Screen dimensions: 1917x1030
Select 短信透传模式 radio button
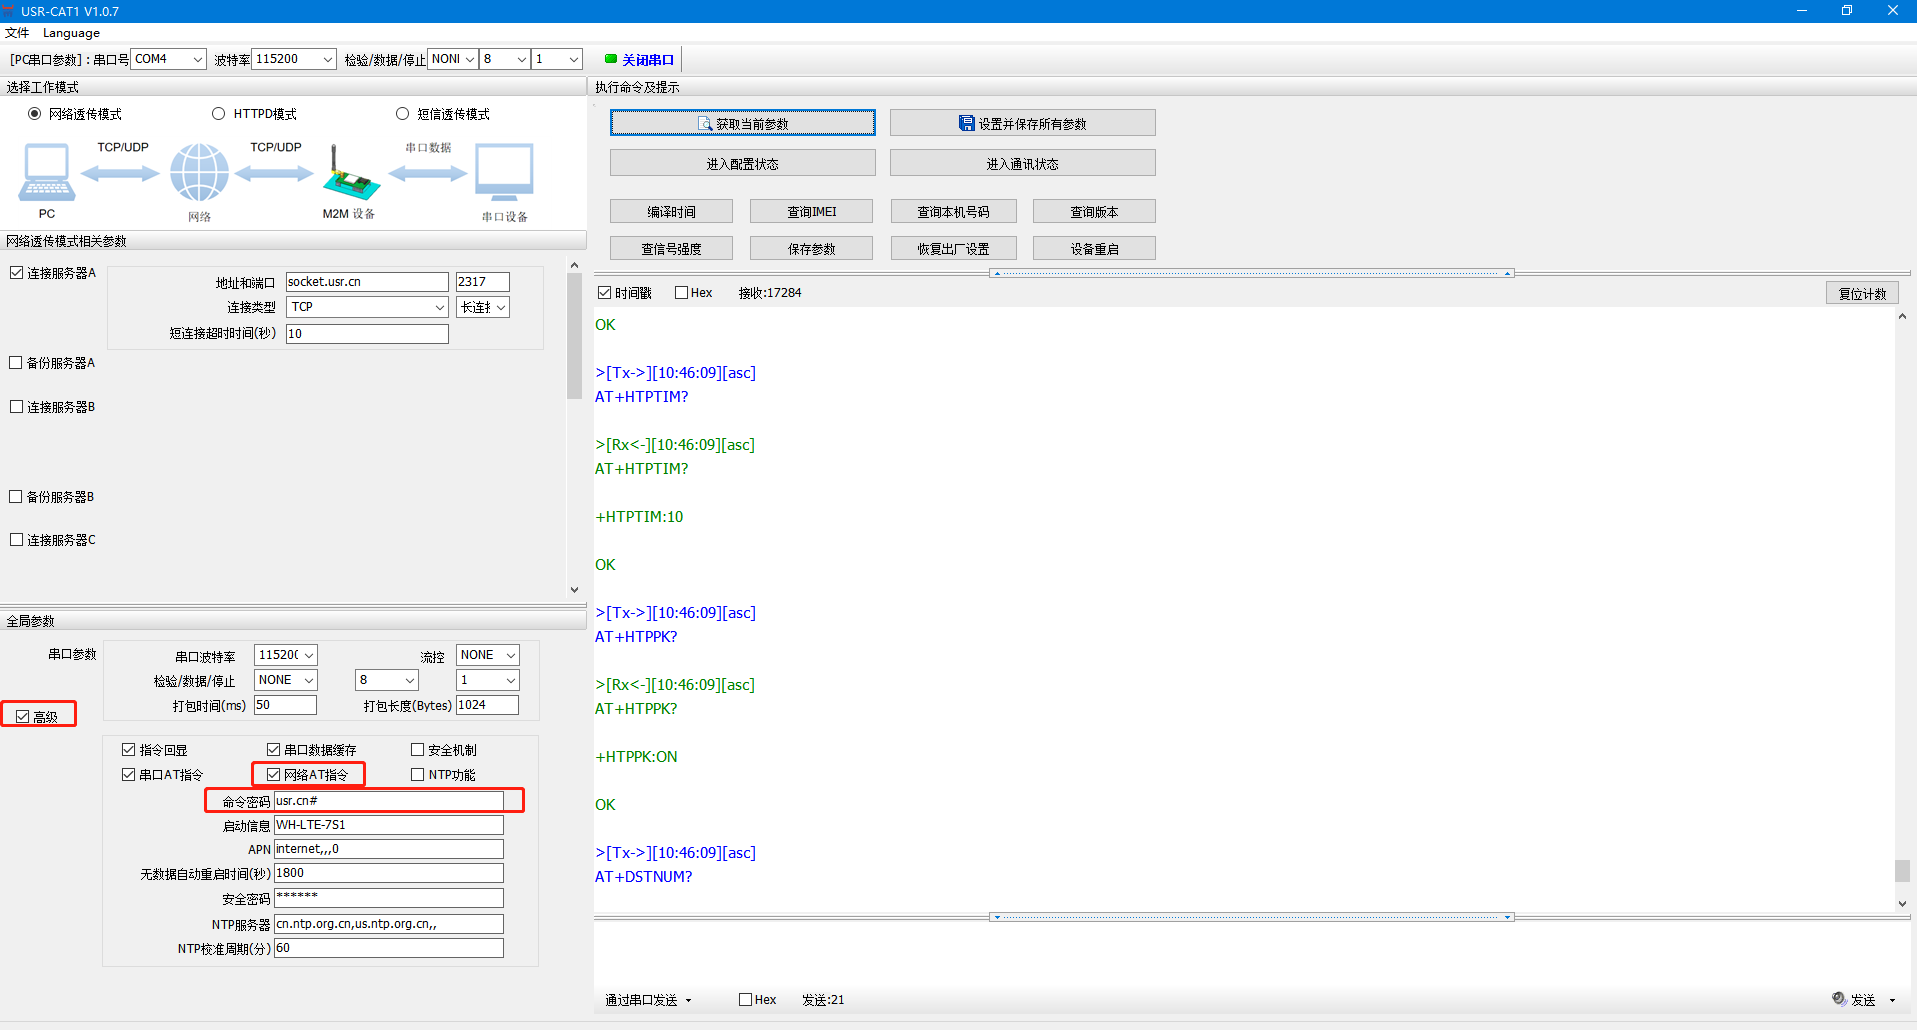[402, 114]
